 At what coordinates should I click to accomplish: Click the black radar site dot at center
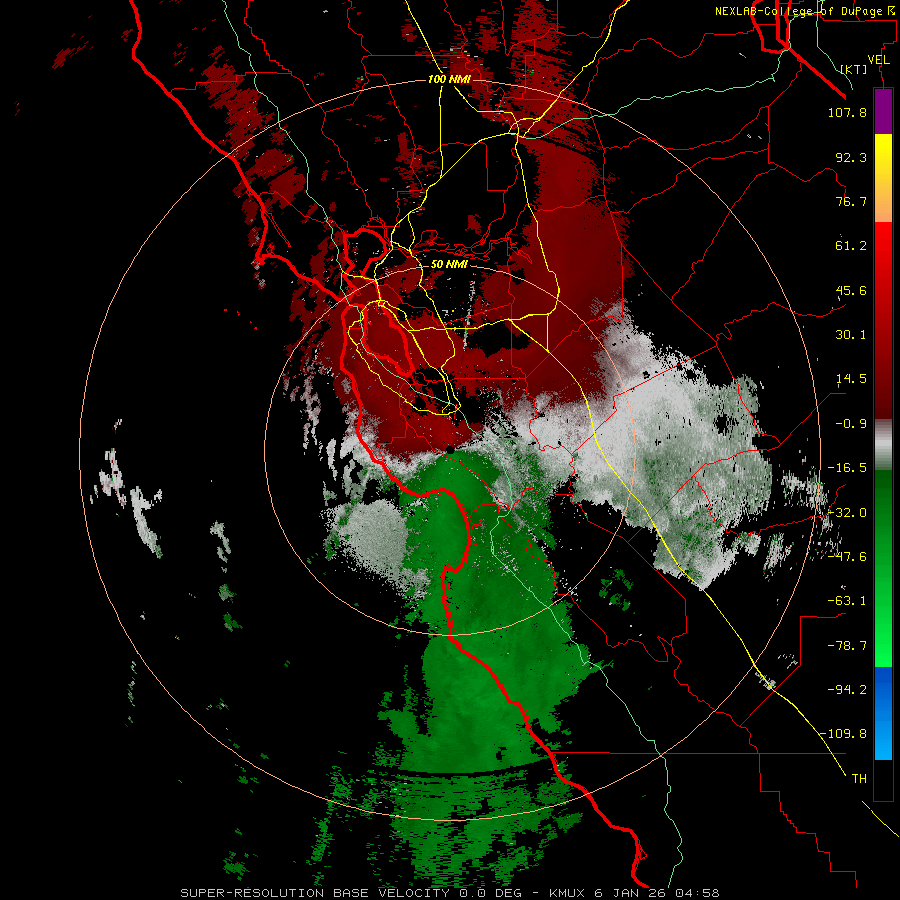(x=451, y=451)
